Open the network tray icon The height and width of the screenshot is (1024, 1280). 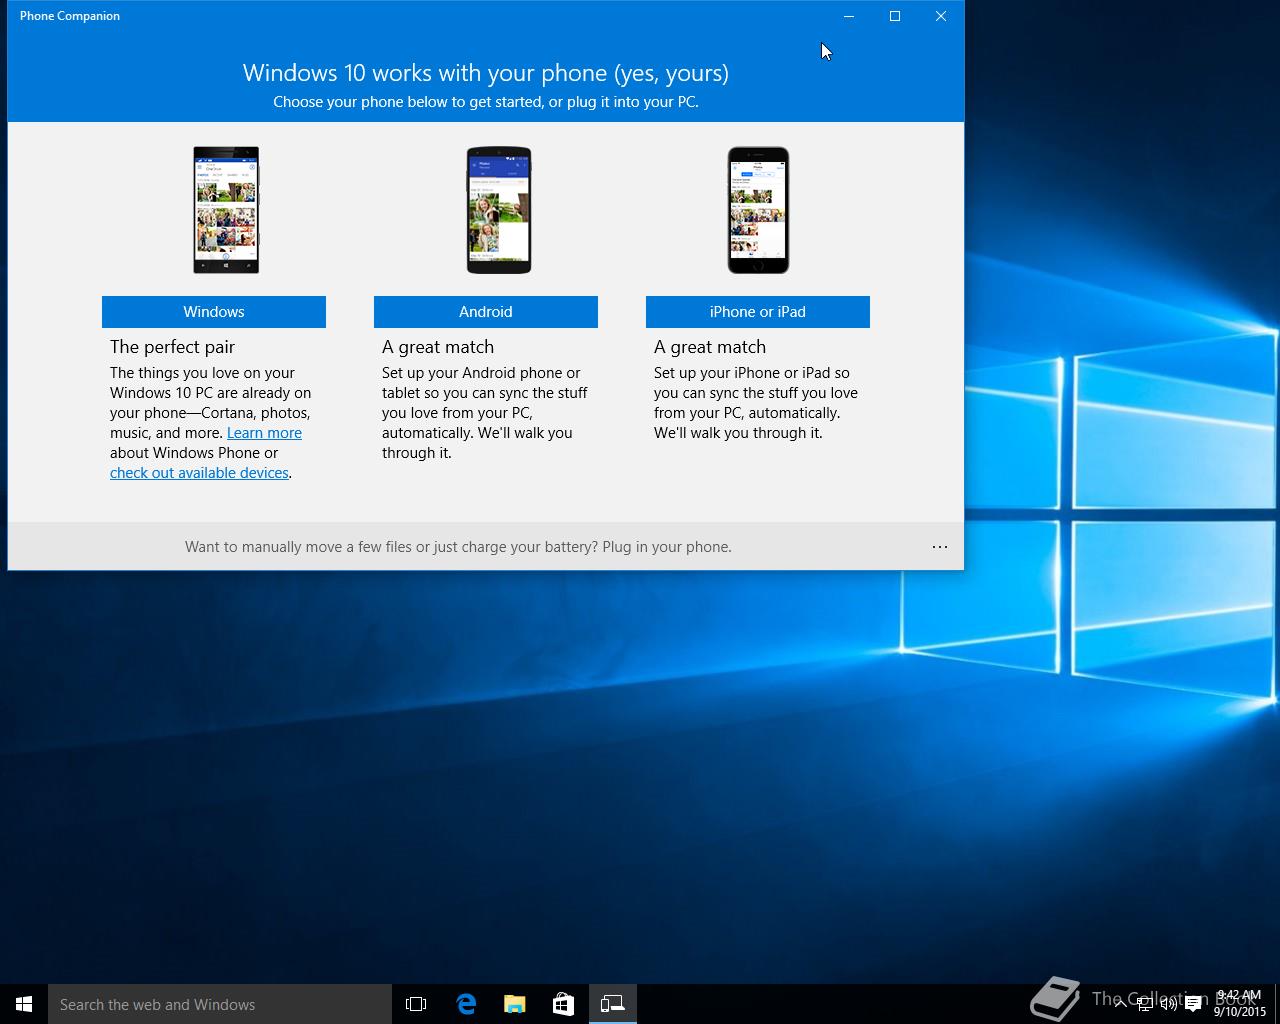coord(1145,1004)
